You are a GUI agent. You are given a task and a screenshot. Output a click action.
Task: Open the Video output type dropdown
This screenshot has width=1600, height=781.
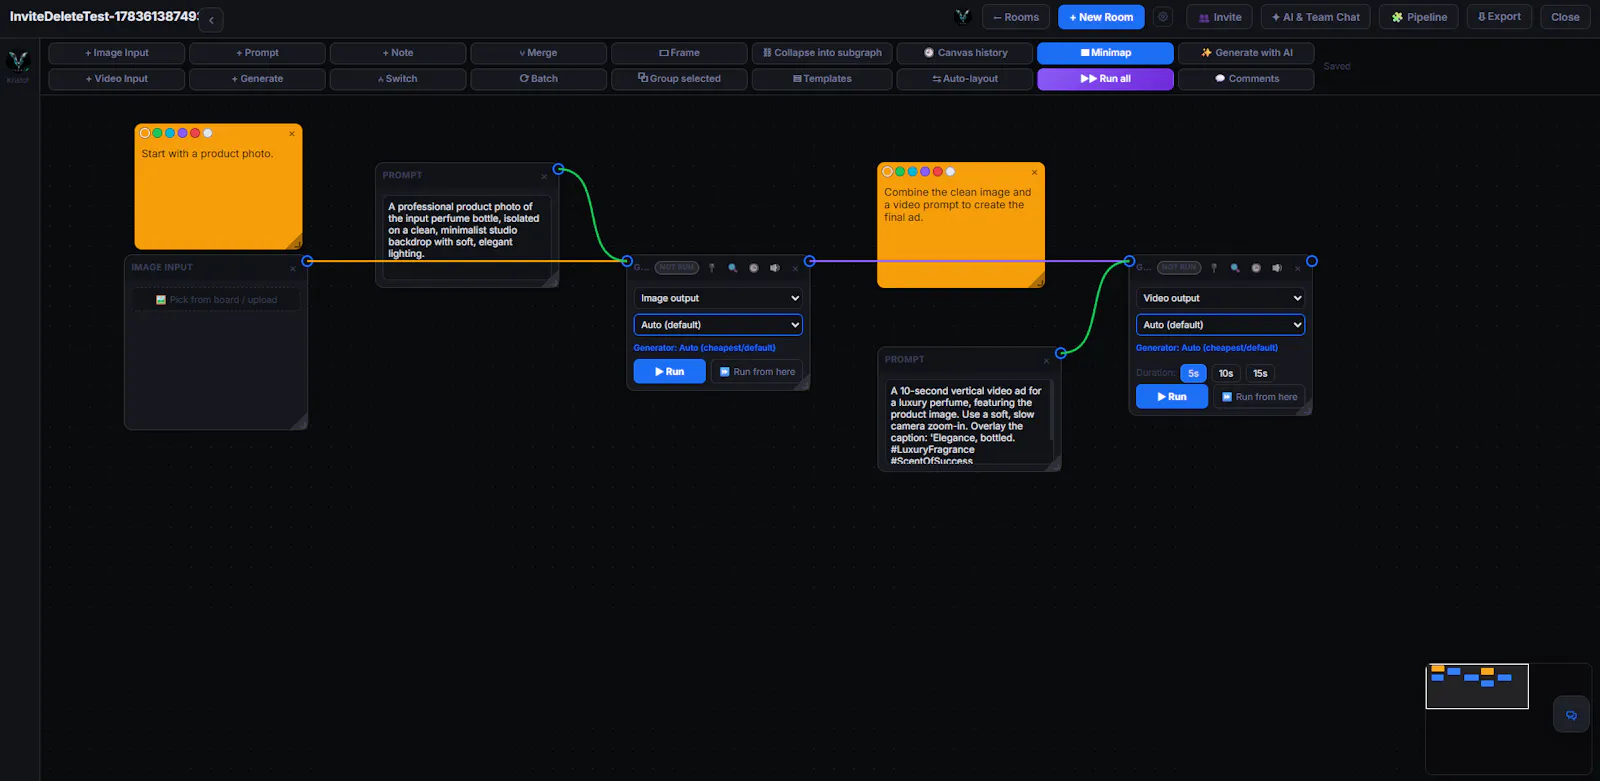[1220, 298]
